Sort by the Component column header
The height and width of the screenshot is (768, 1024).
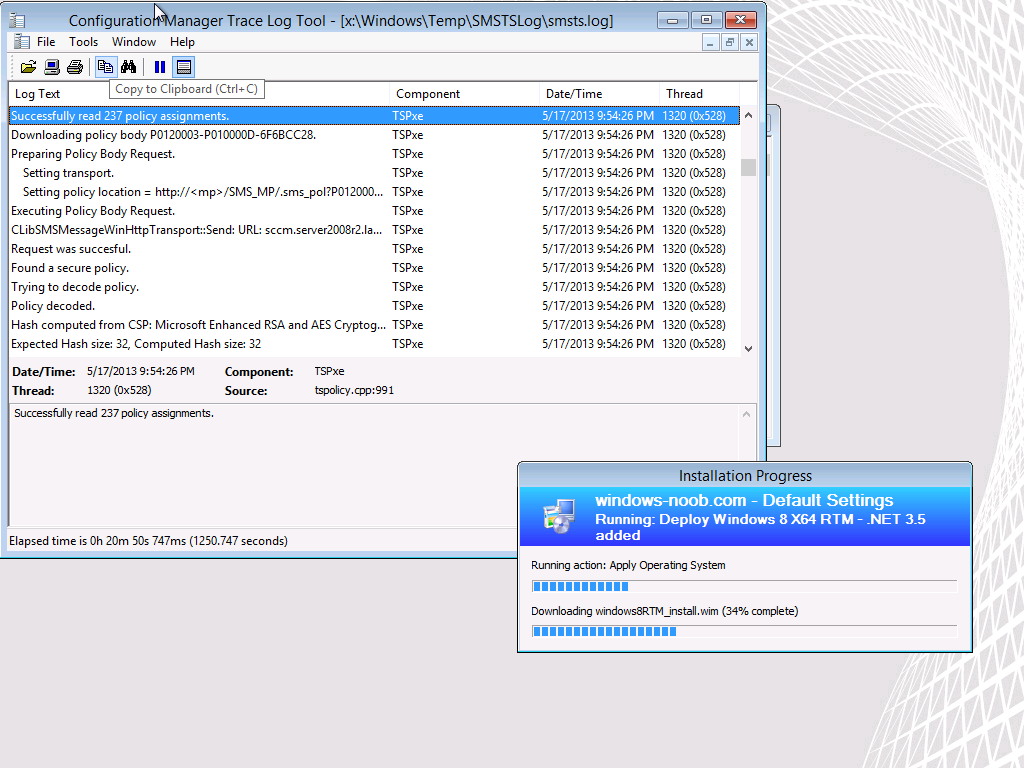[464, 93]
